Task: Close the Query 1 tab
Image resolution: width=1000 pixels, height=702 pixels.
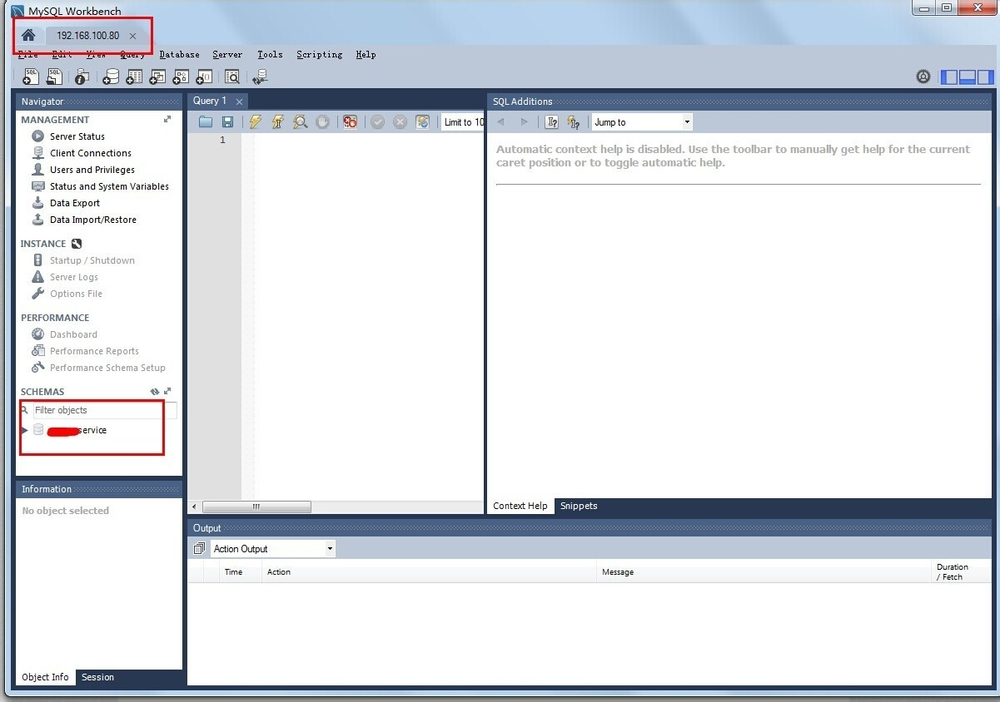Action: tap(239, 101)
